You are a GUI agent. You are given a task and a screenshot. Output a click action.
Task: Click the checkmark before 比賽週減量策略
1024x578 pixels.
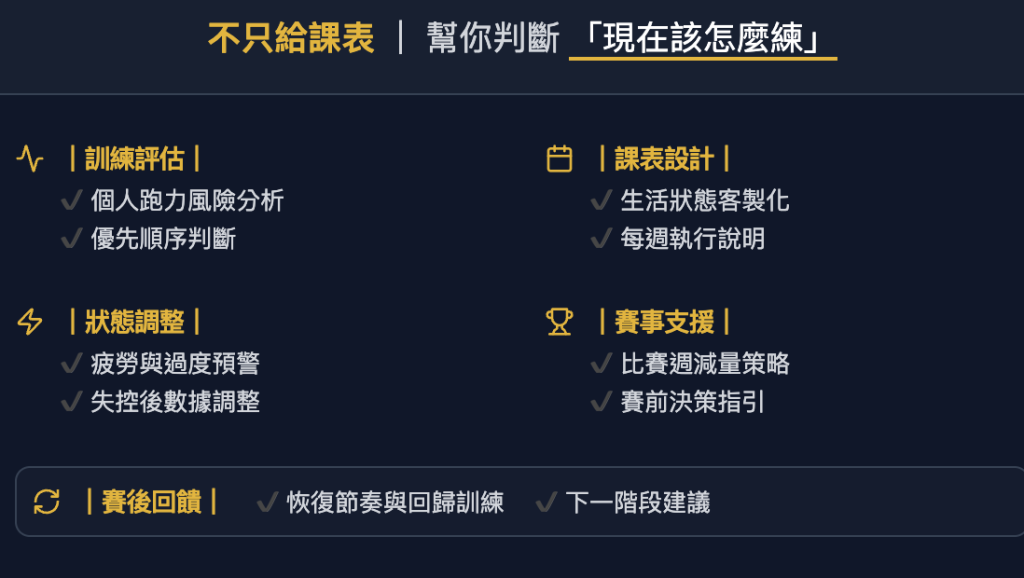click(601, 364)
